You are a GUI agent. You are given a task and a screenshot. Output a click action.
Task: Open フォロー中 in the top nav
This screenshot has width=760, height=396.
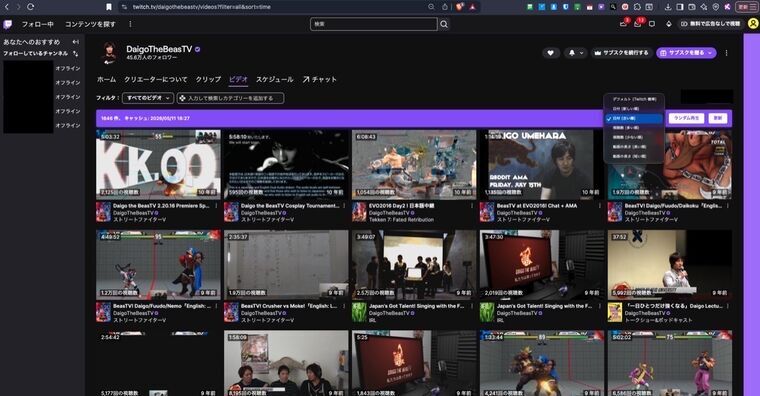37,24
